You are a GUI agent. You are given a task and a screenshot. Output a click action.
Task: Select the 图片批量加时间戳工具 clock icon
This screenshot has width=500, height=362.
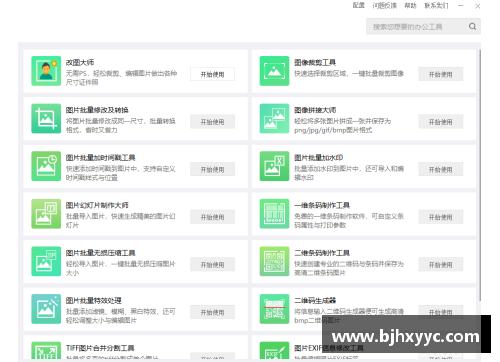[46, 166]
